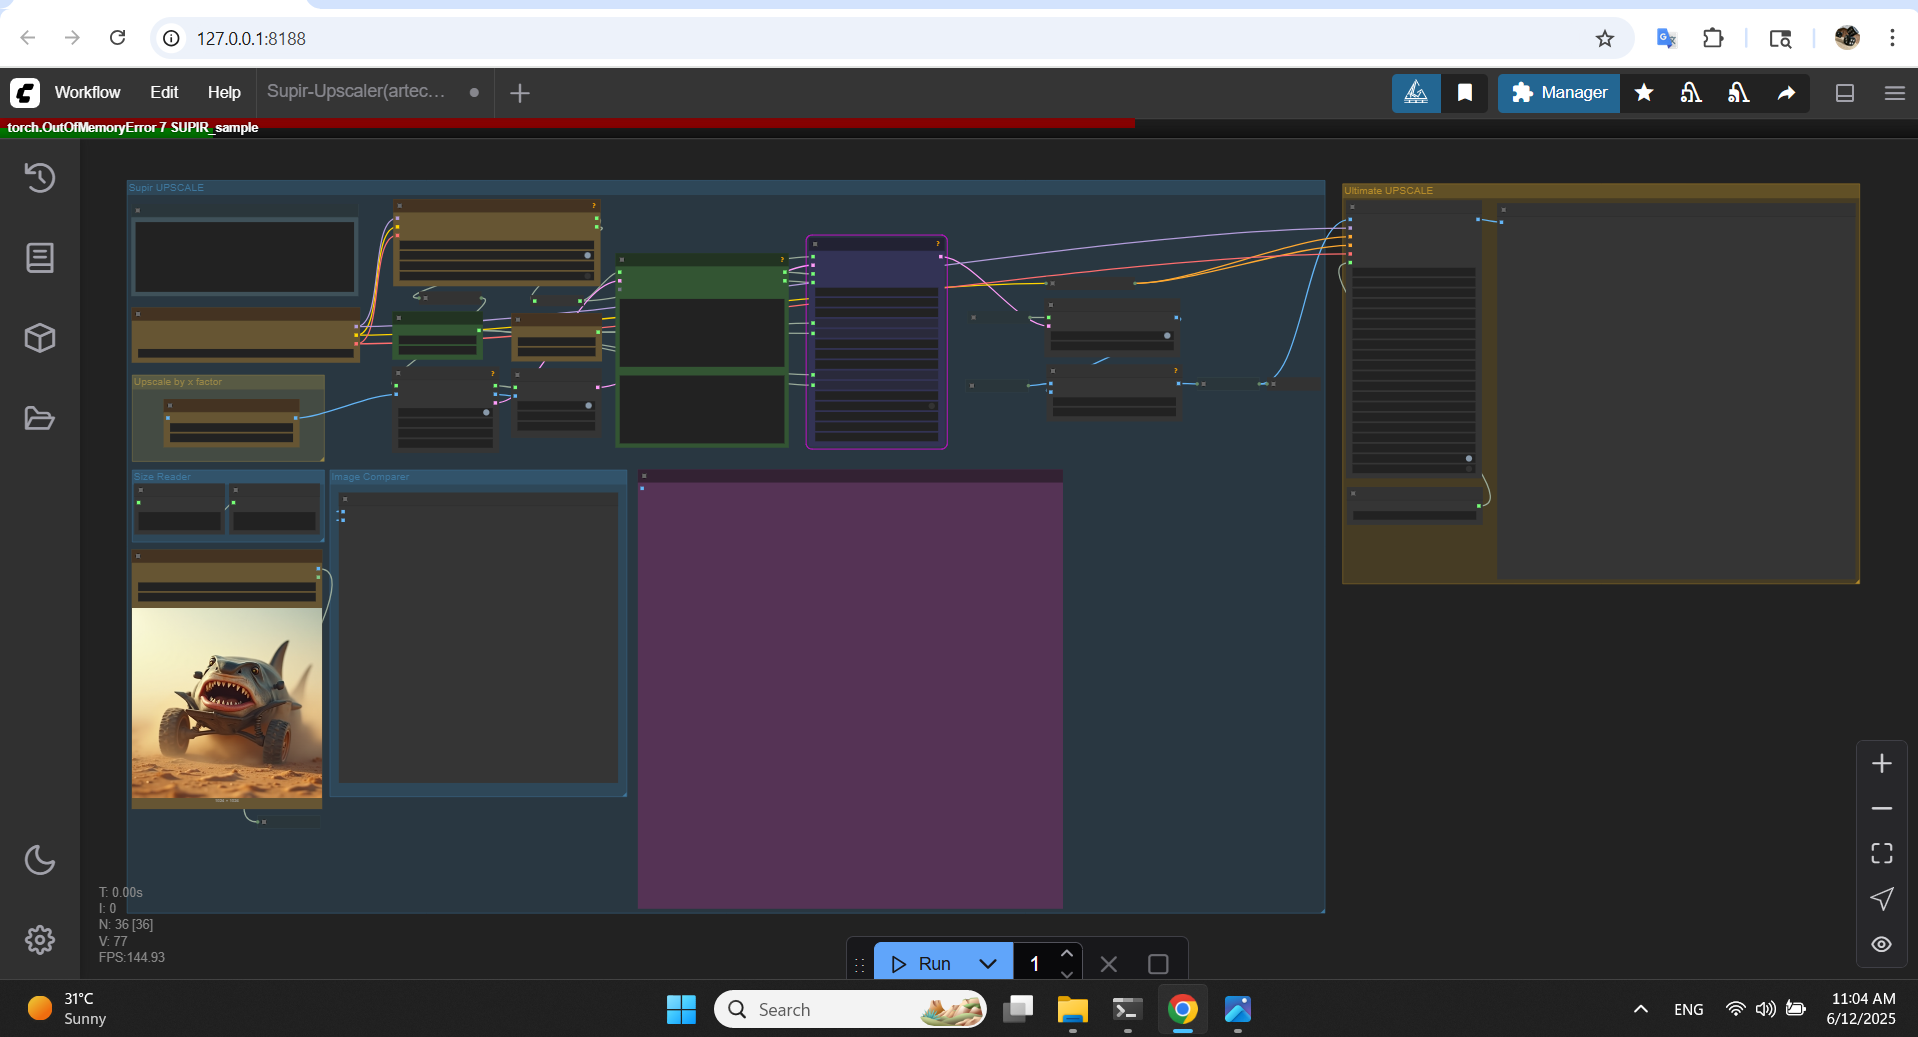This screenshot has height=1037, width=1918.
Task: Toggle the bottom panel
Action: point(1845,93)
